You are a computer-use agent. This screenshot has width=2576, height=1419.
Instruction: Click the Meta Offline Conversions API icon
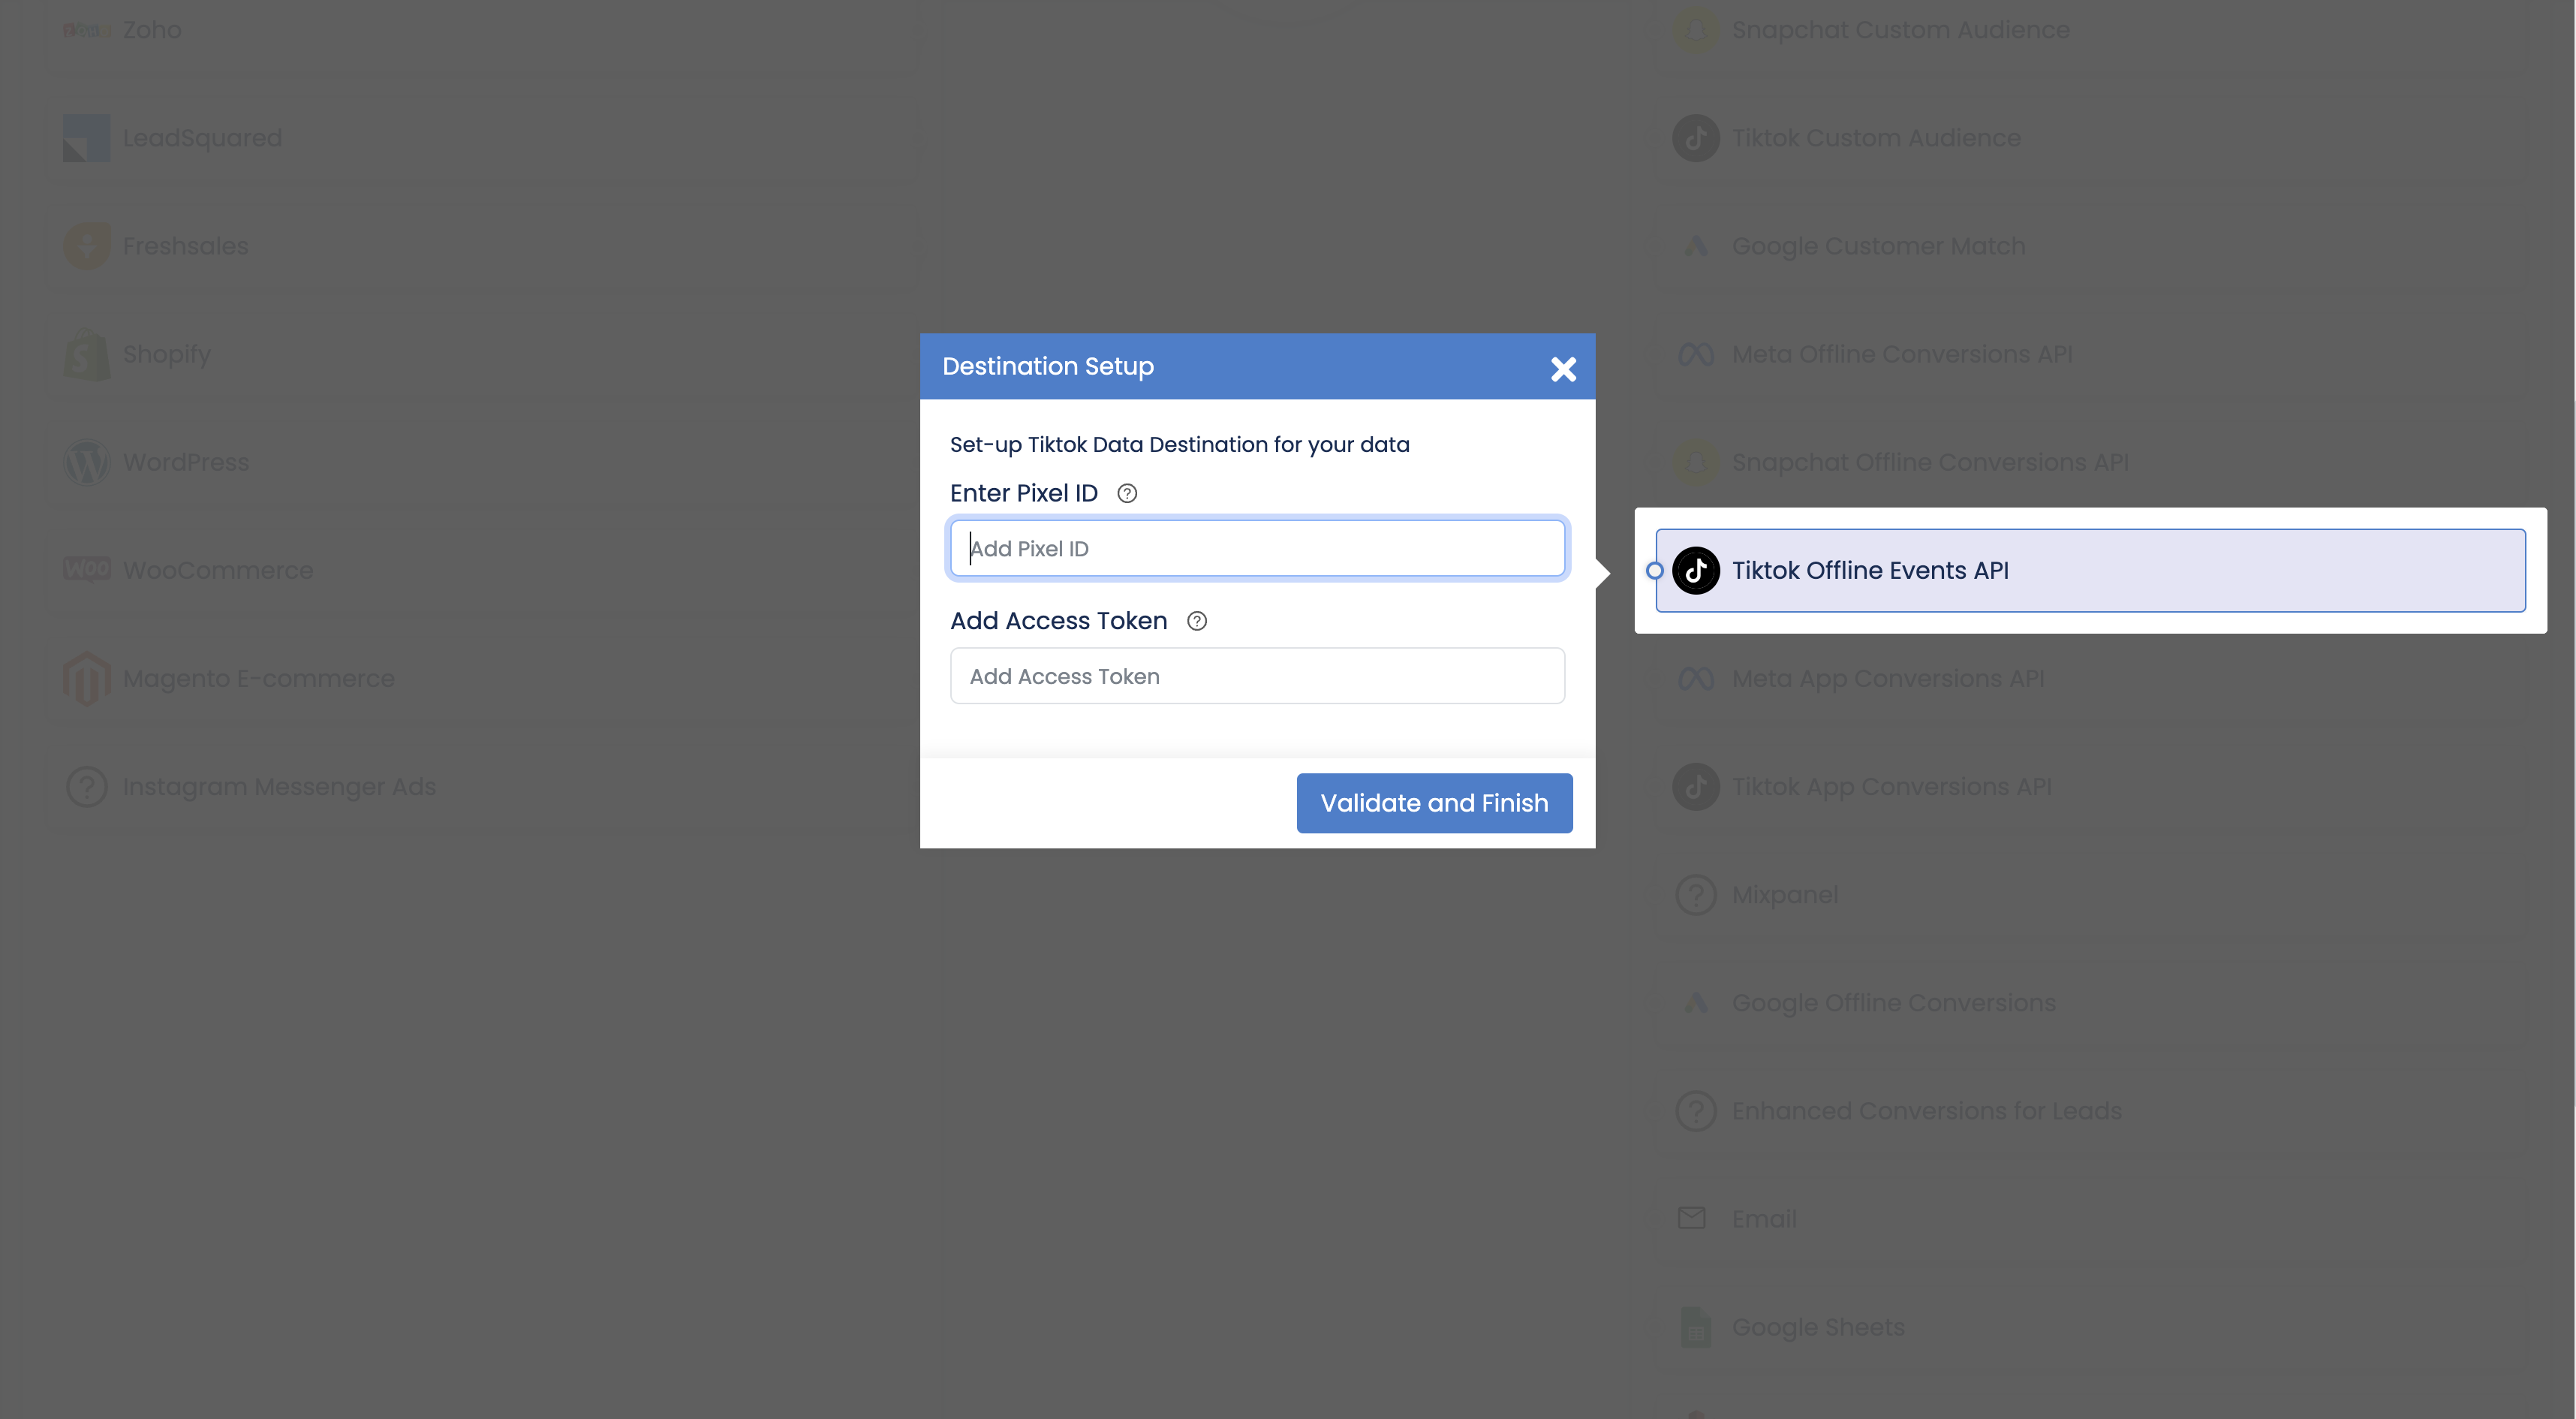pyautogui.click(x=1696, y=354)
